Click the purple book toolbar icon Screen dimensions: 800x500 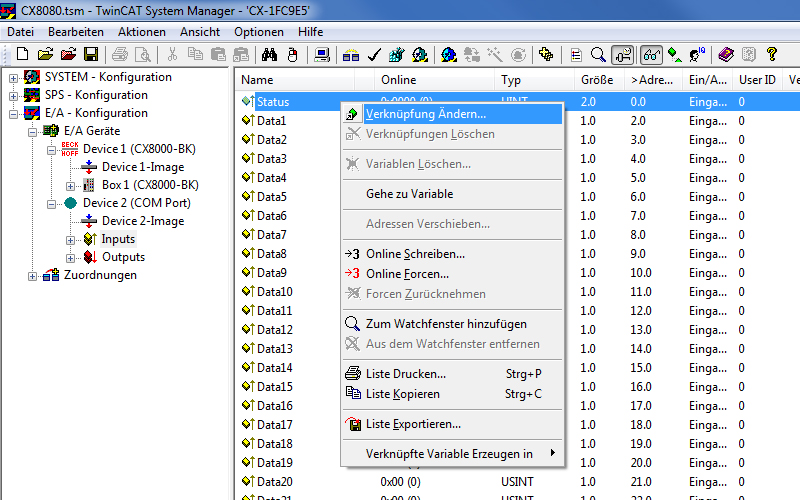(726, 54)
